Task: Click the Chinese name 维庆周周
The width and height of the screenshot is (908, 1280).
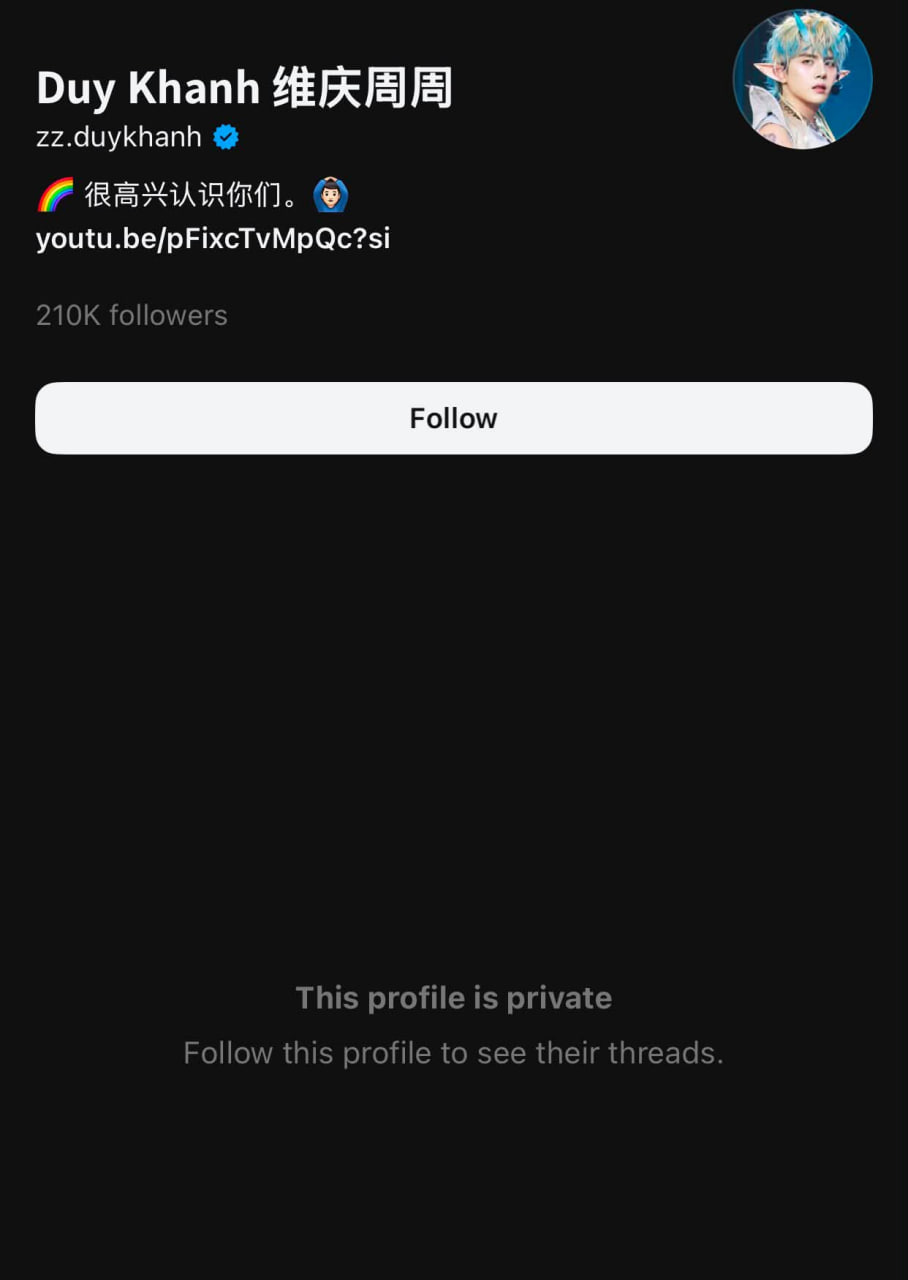Action: tap(362, 88)
